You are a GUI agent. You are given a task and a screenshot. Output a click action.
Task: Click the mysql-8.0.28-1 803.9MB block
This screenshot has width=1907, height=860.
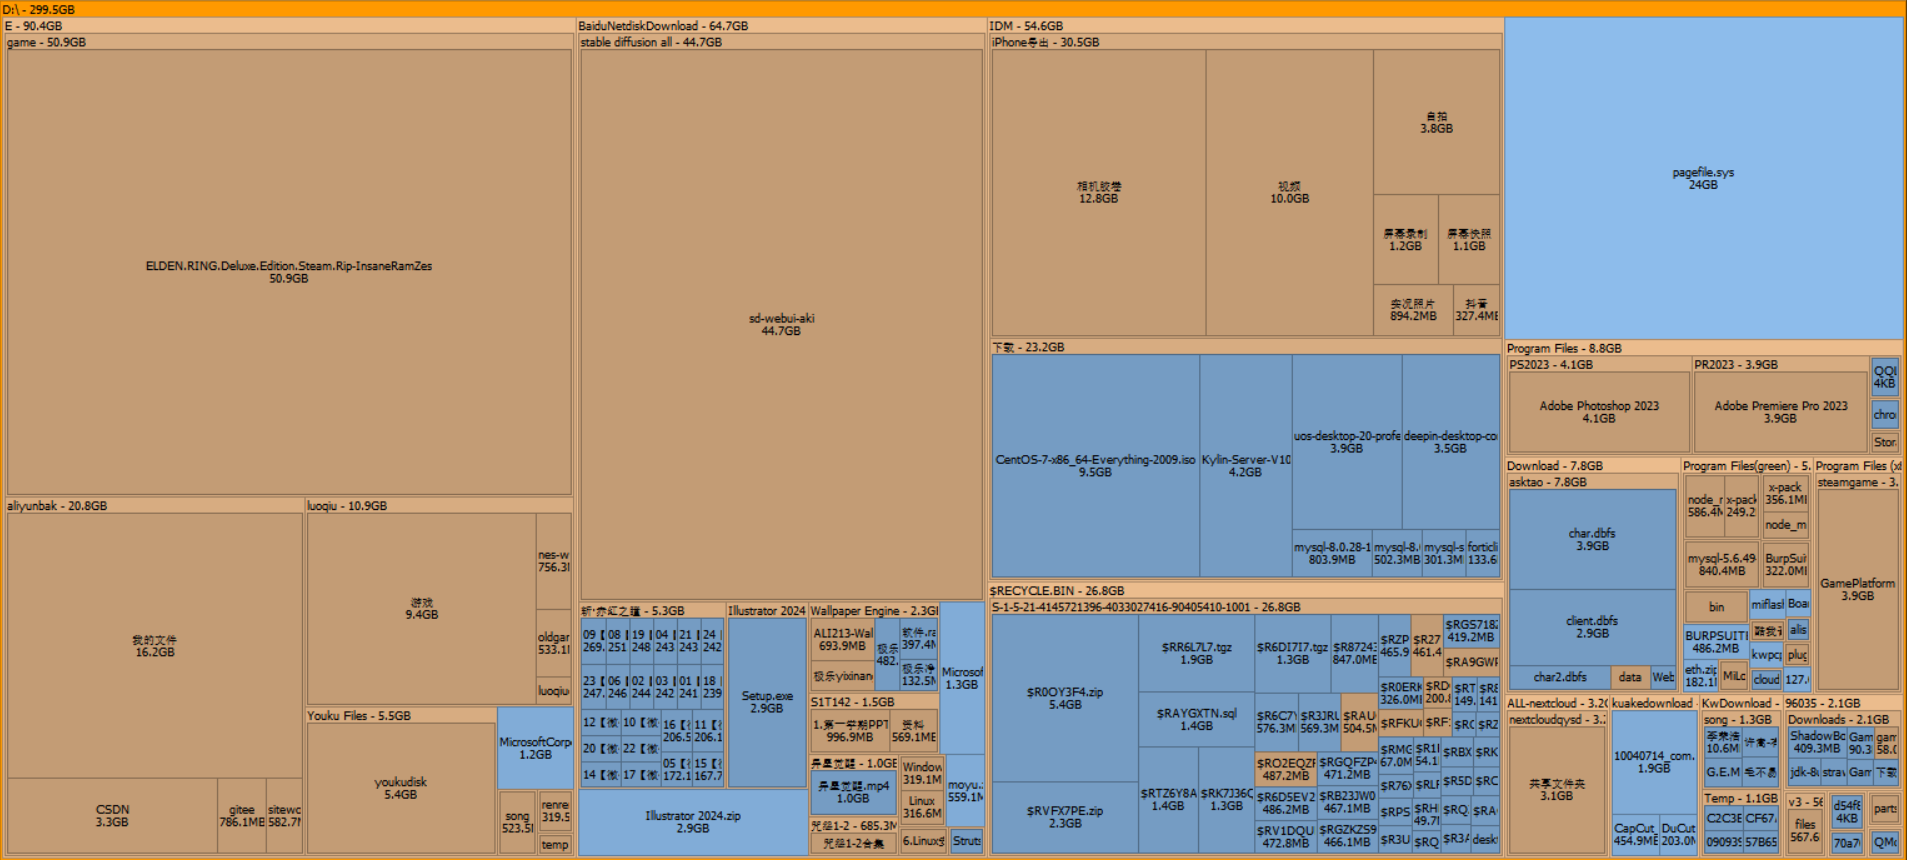[x=1332, y=553]
